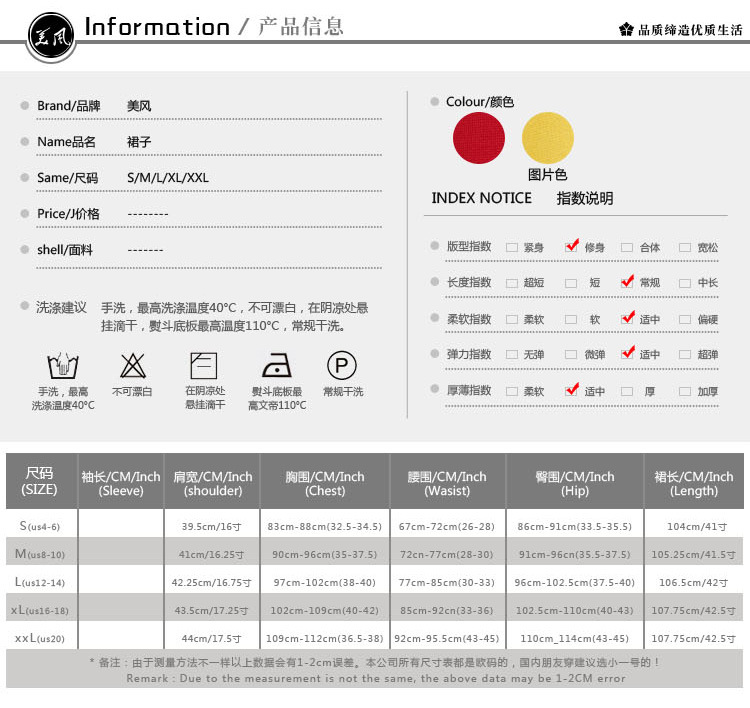Select the xxL(us20) size row label
Image resolution: width=750 pixels, height=708 pixels.
40,638
